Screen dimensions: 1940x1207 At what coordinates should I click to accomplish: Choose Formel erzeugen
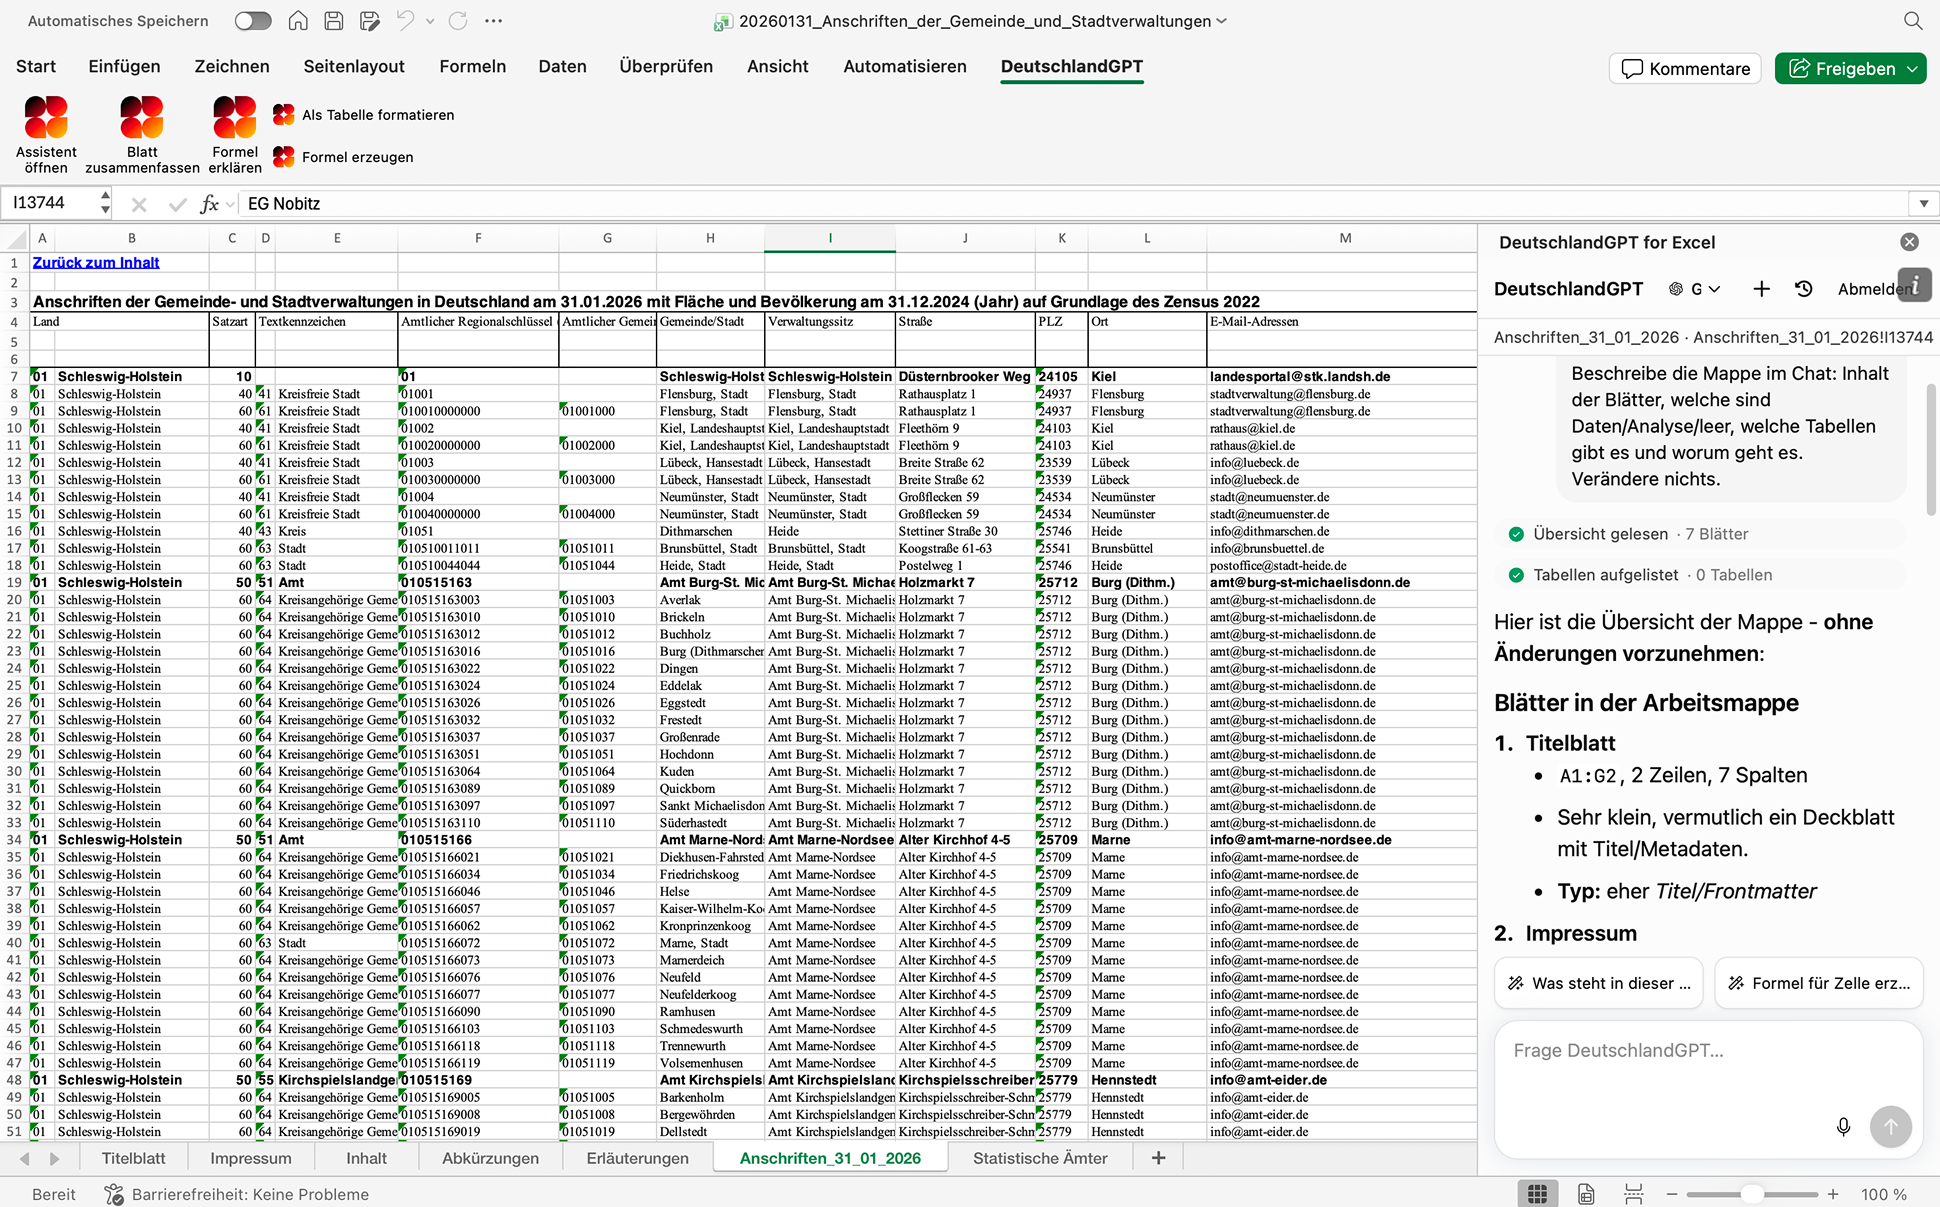(x=344, y=157)
